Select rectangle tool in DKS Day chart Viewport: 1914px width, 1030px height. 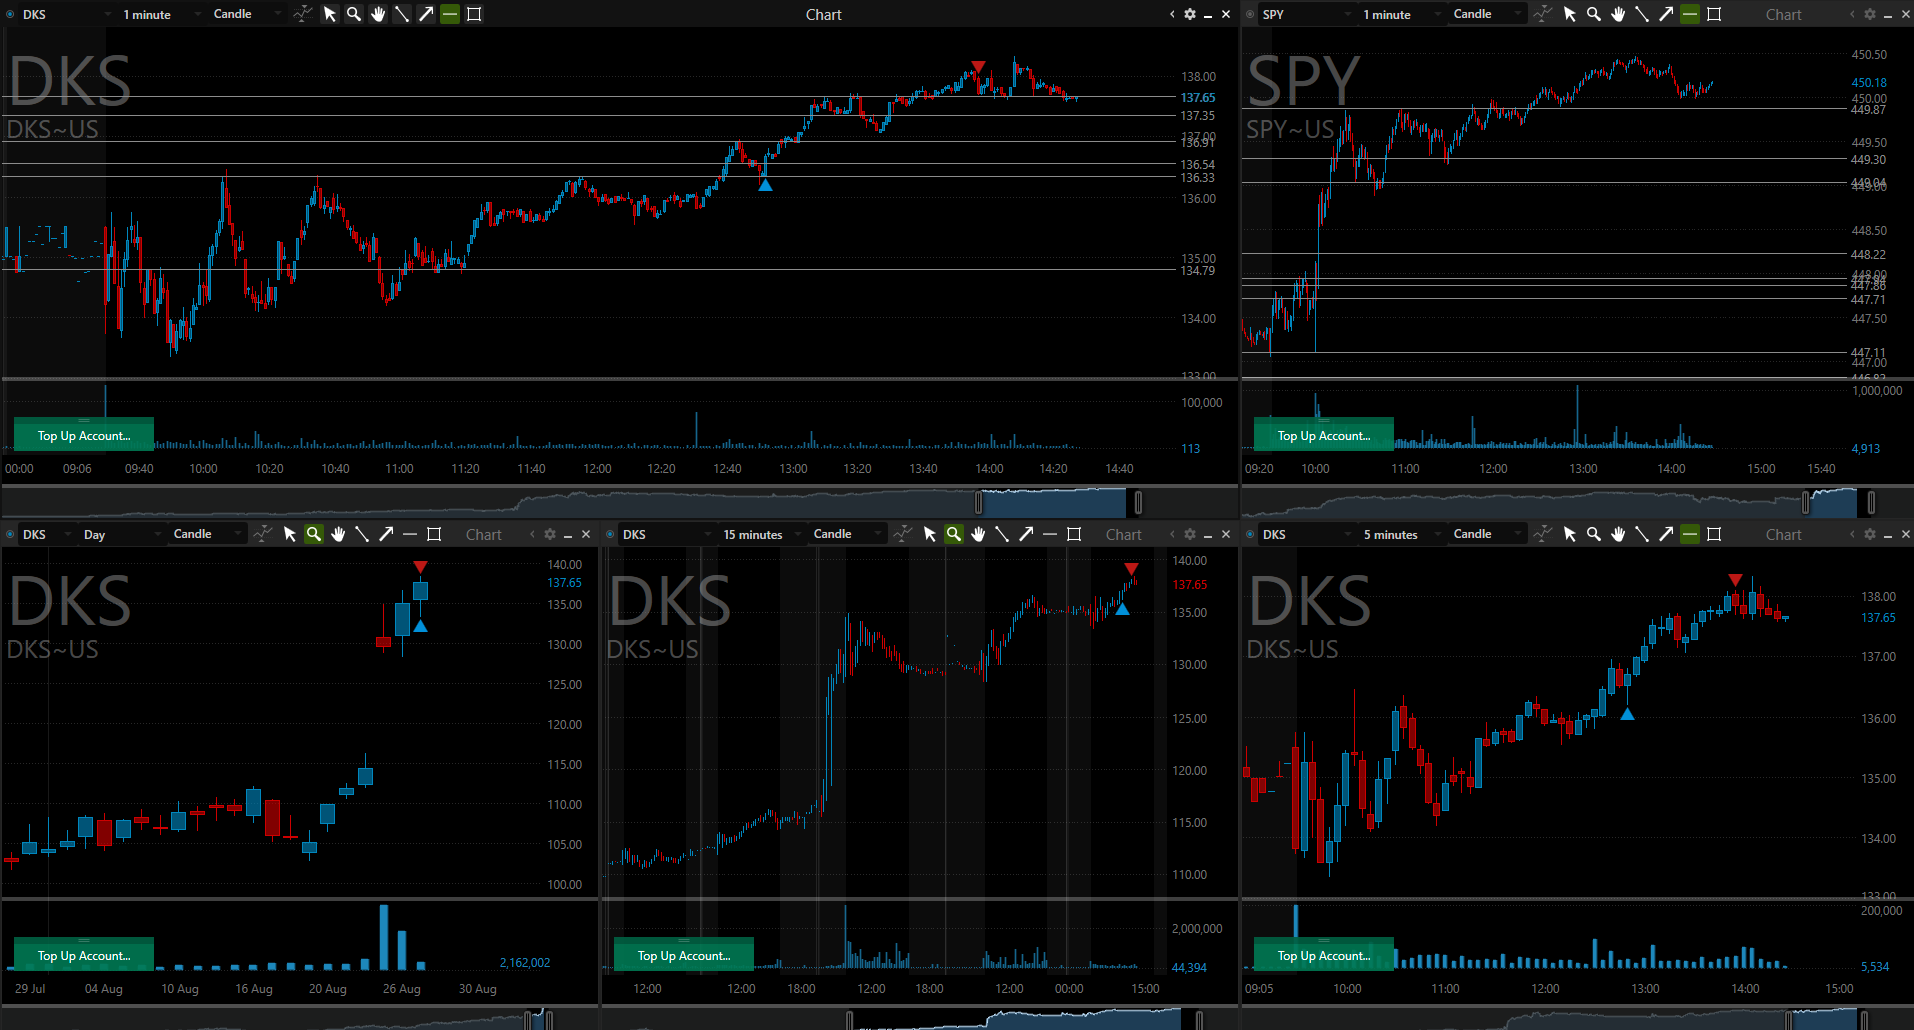tap(434, 534)
